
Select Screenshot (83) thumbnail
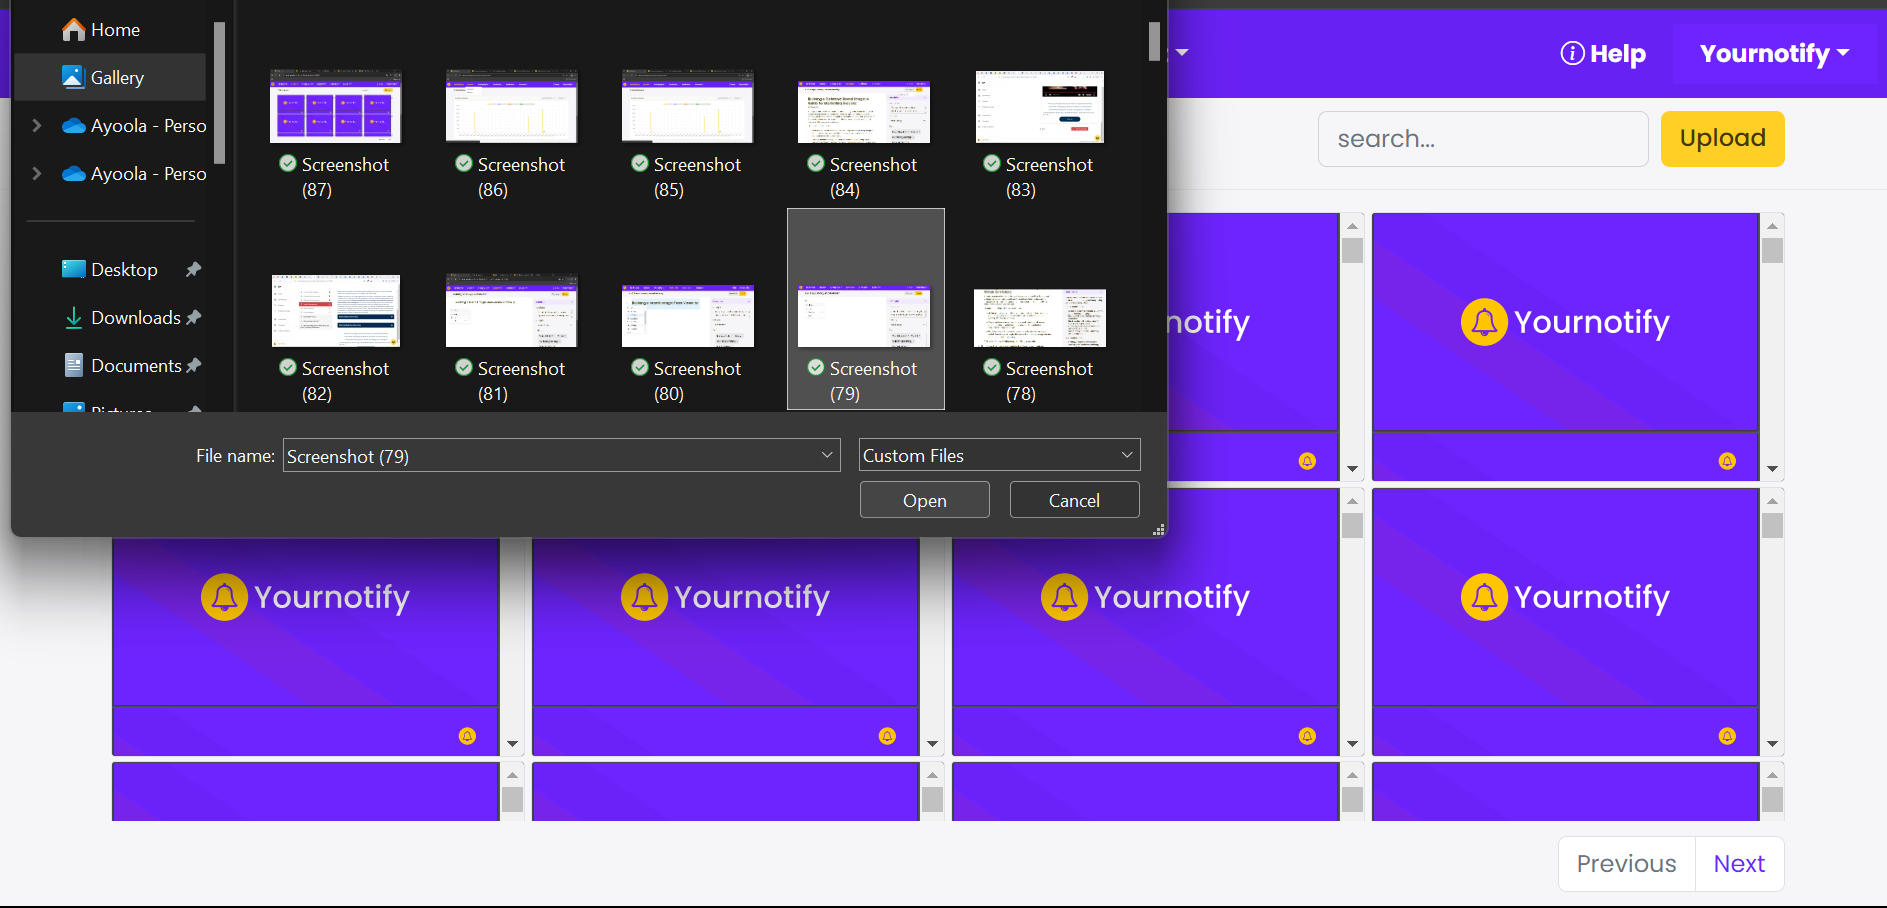click(1040, 107)
